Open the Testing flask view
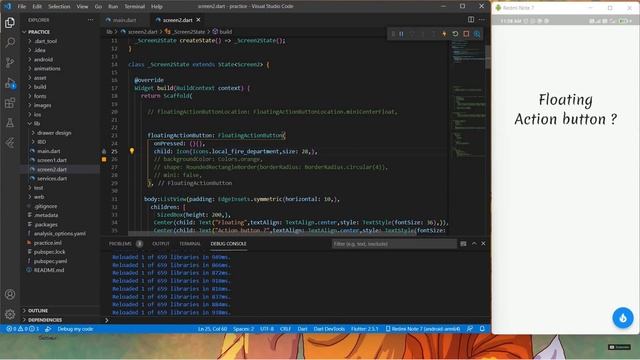Viewport: 640px width, 360px height. click(x=10, y=122)
